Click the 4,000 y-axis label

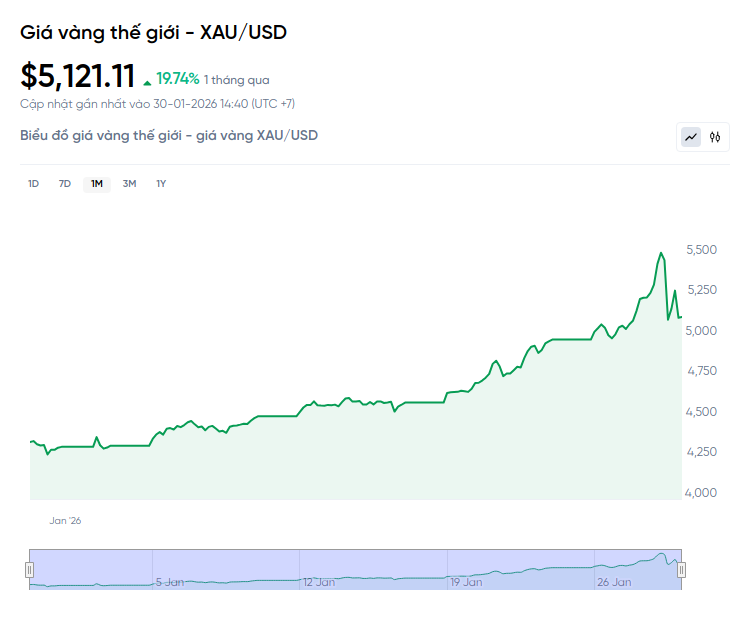click(702, 492)
